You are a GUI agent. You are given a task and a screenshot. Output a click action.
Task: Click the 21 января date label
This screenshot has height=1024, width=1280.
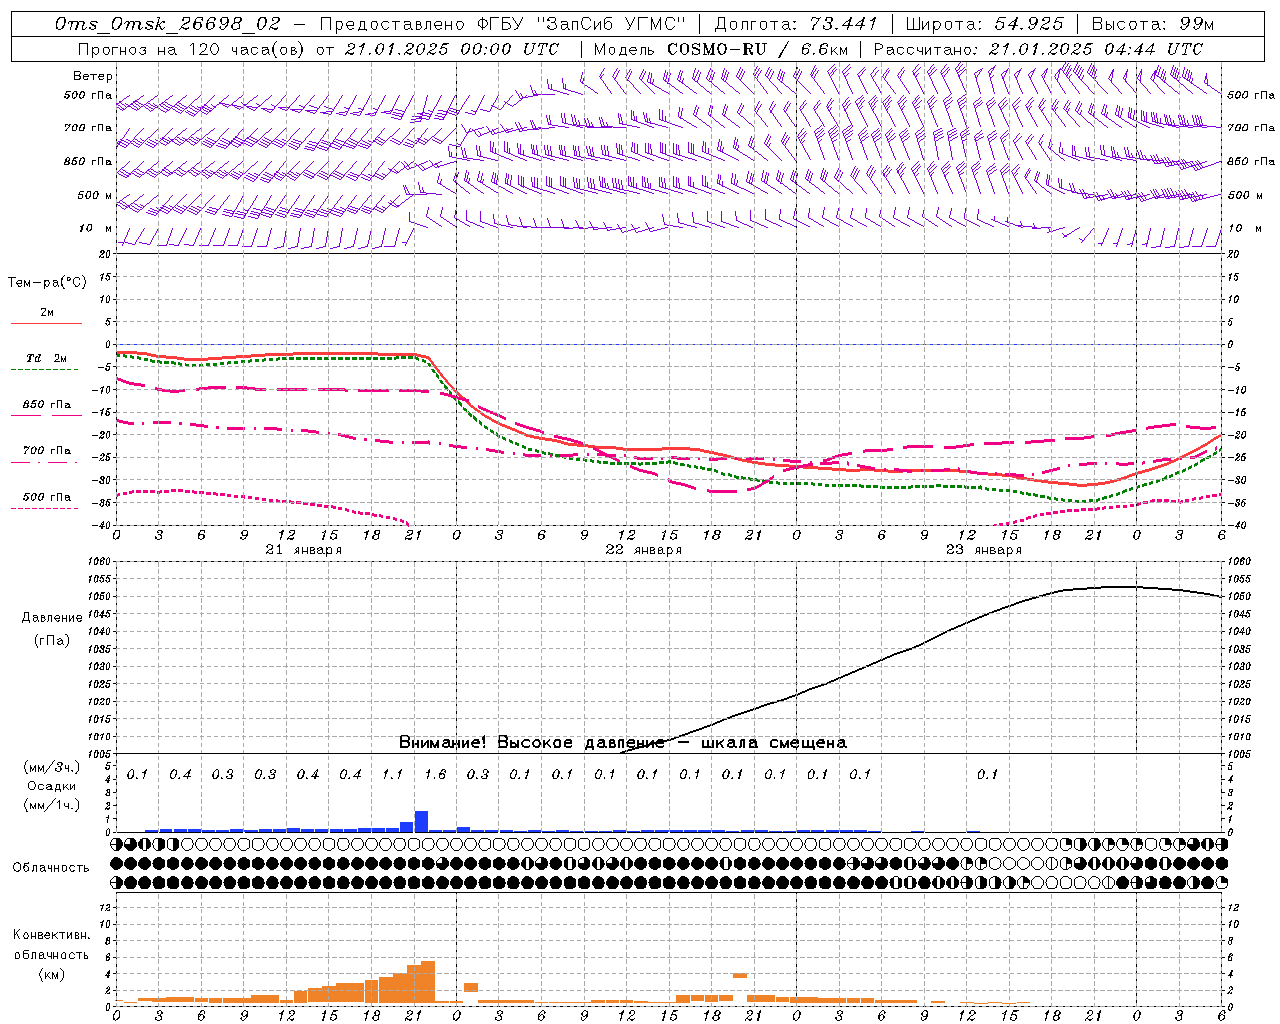[x=304, y=550]
